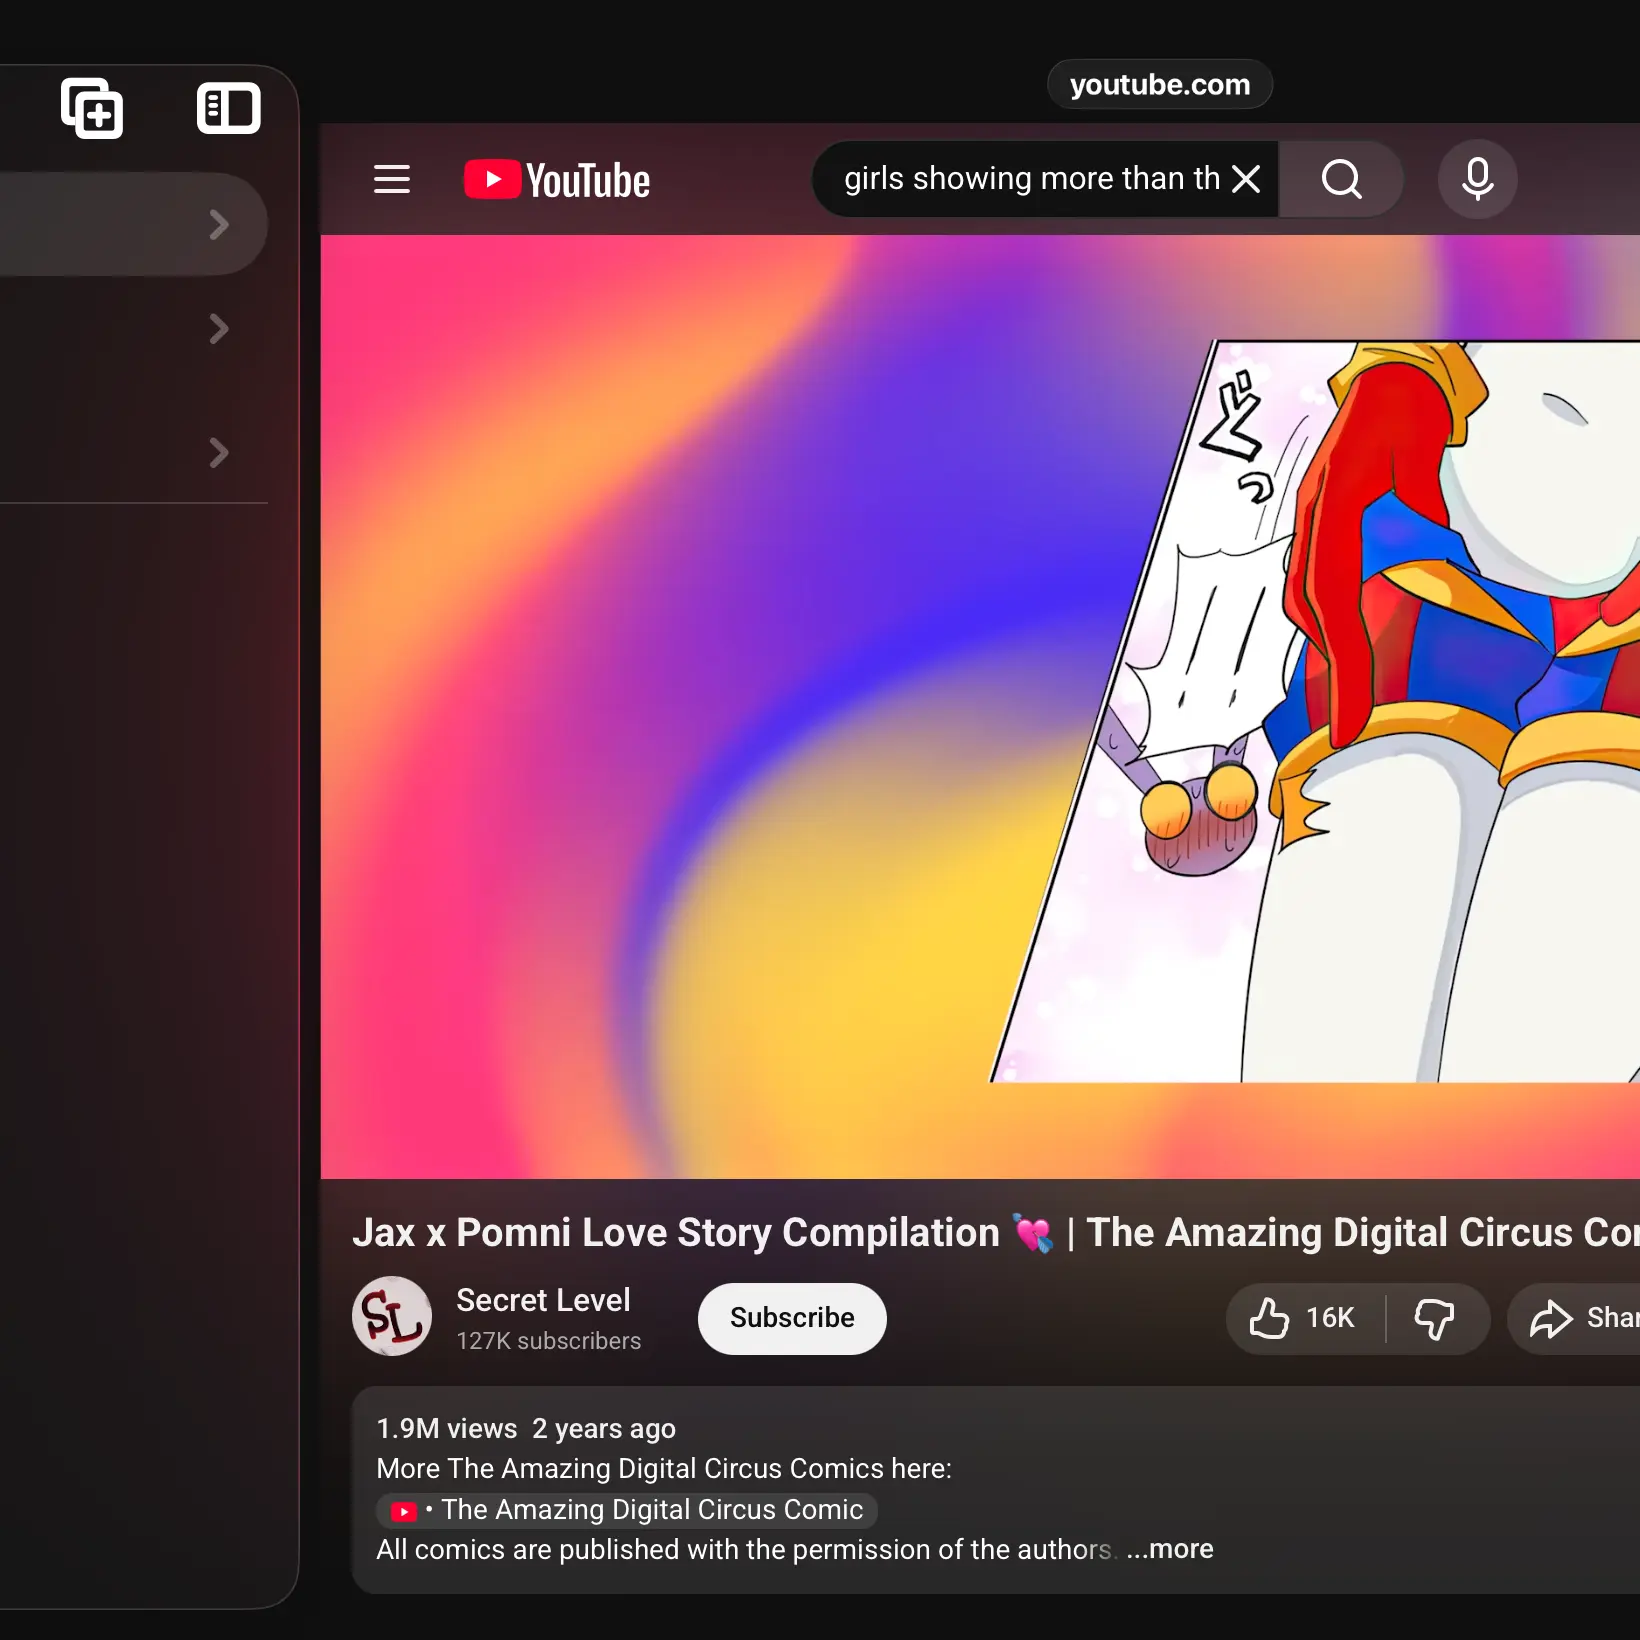Click the magnifier search button

pyautogui.click(x=1341, y=179)
